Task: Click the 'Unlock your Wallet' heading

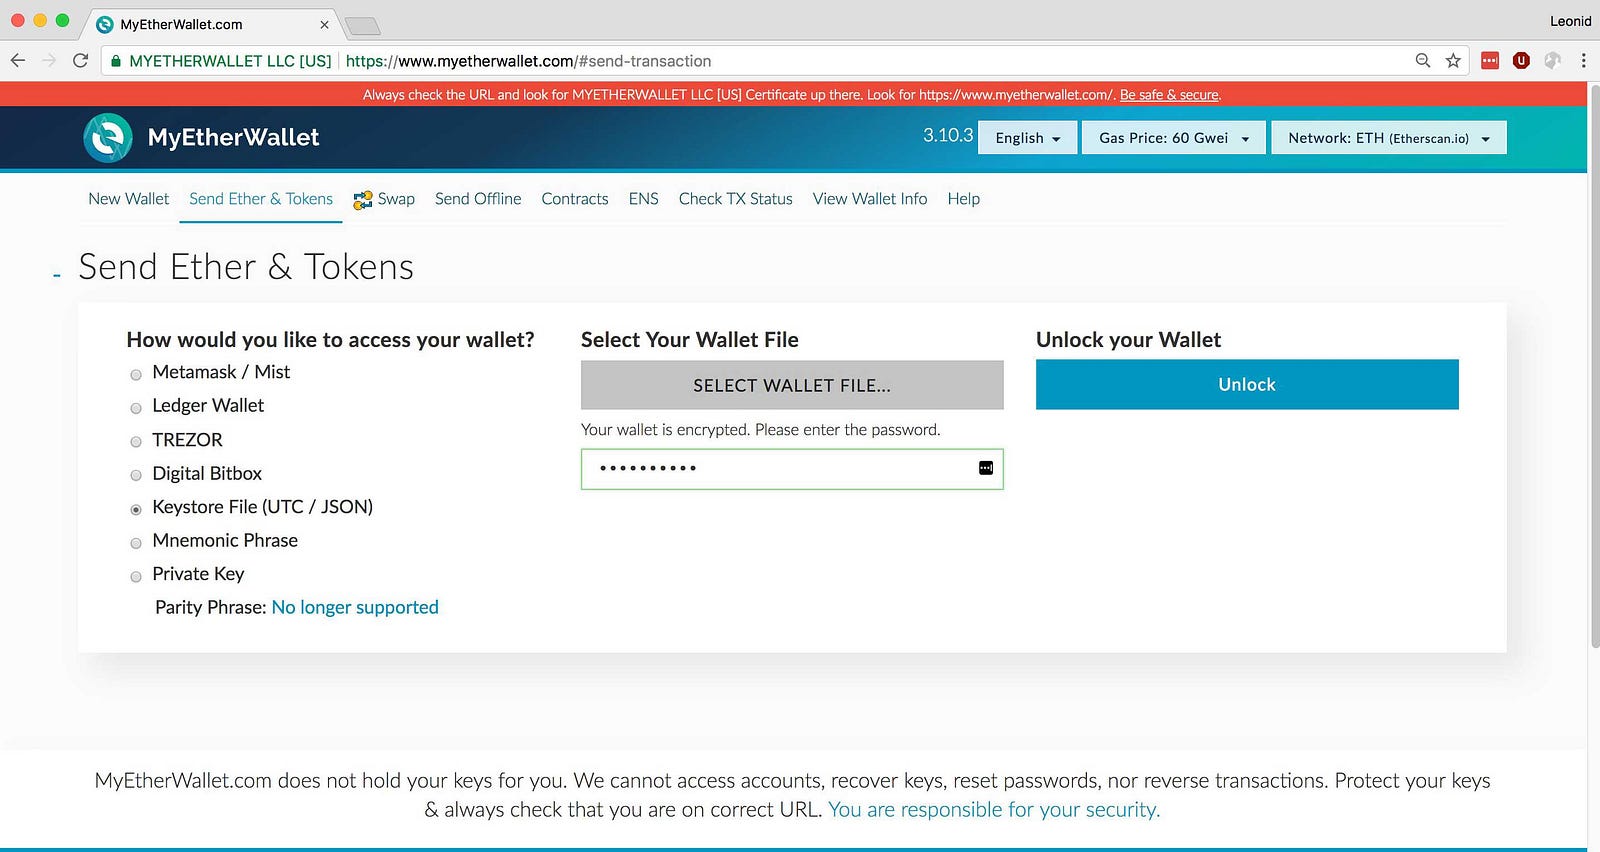Action: (1128, 340)
